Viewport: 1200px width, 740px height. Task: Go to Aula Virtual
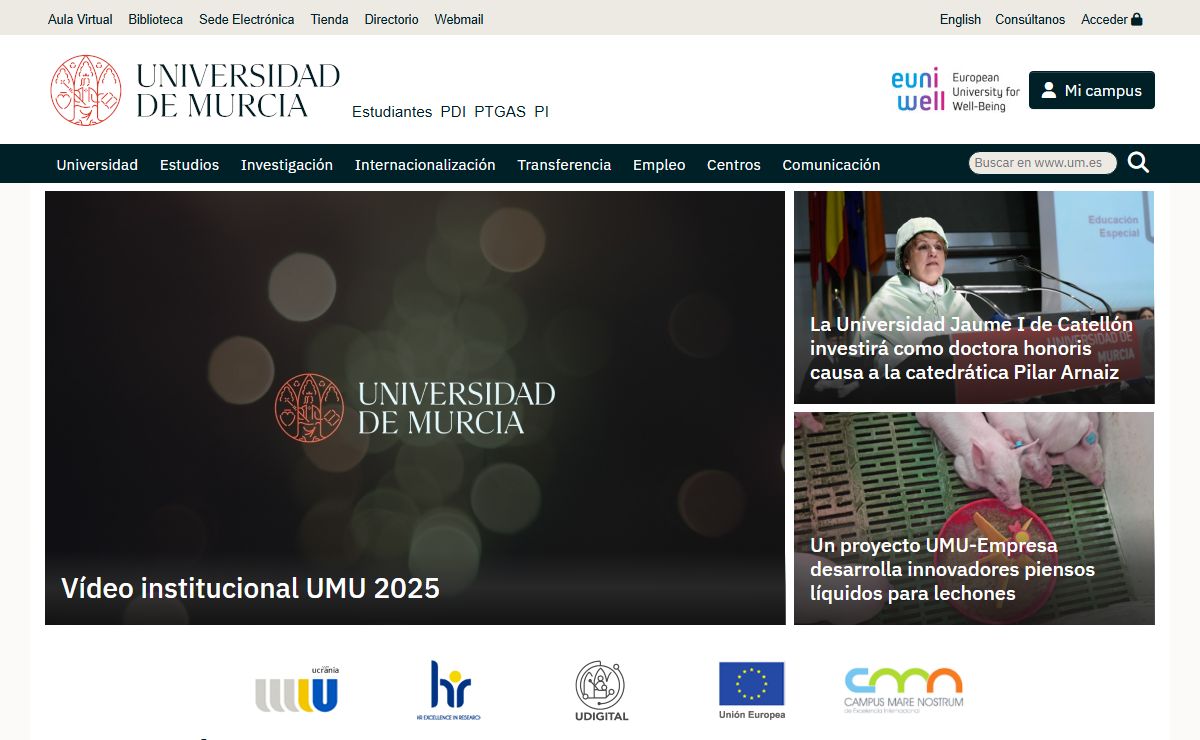point(80,19)
